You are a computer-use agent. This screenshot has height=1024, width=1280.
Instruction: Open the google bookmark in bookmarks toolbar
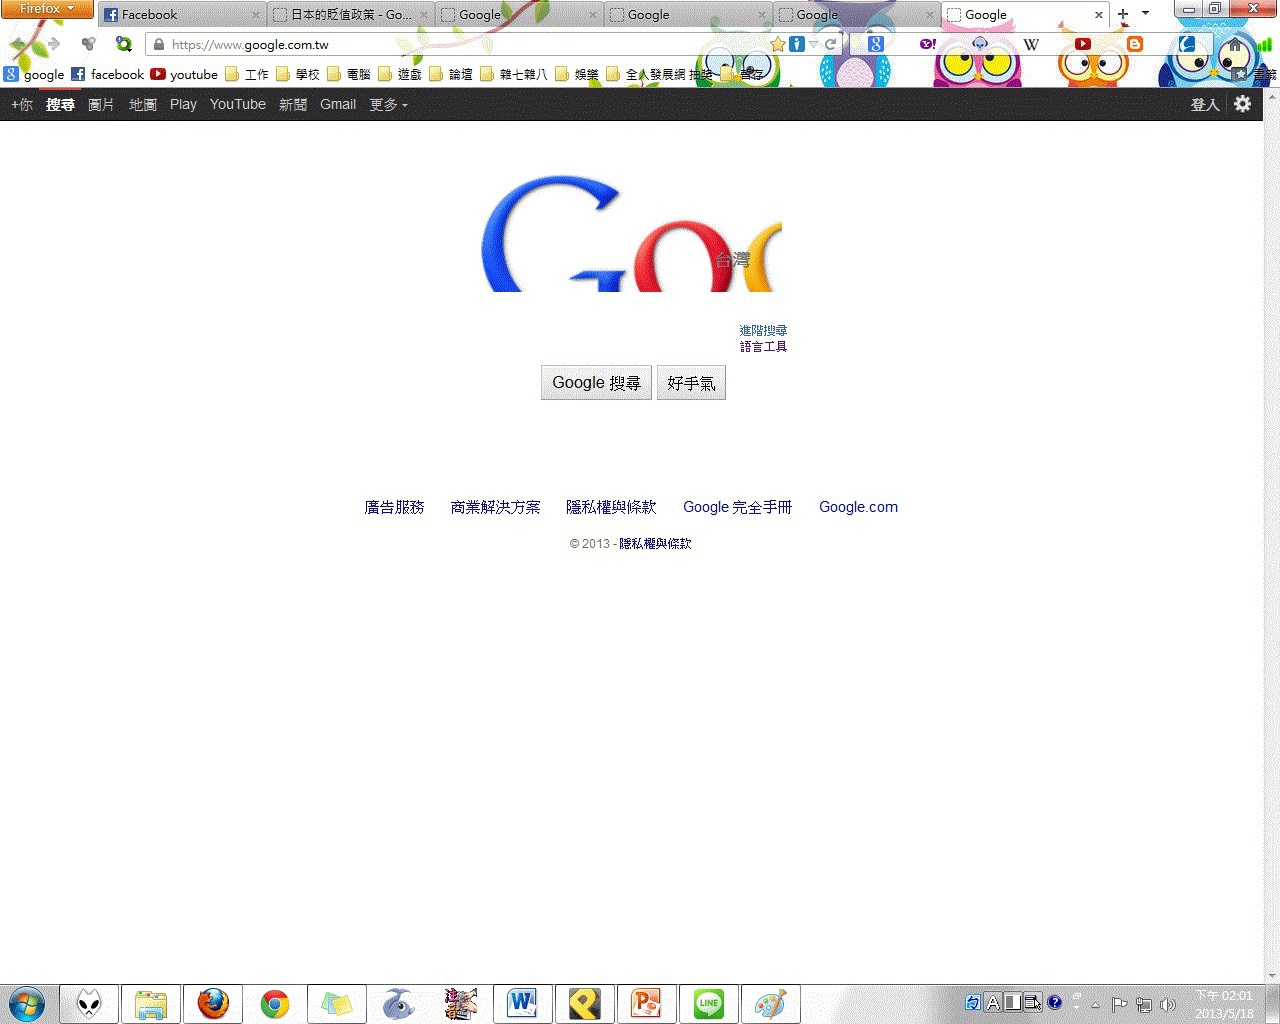34,74
